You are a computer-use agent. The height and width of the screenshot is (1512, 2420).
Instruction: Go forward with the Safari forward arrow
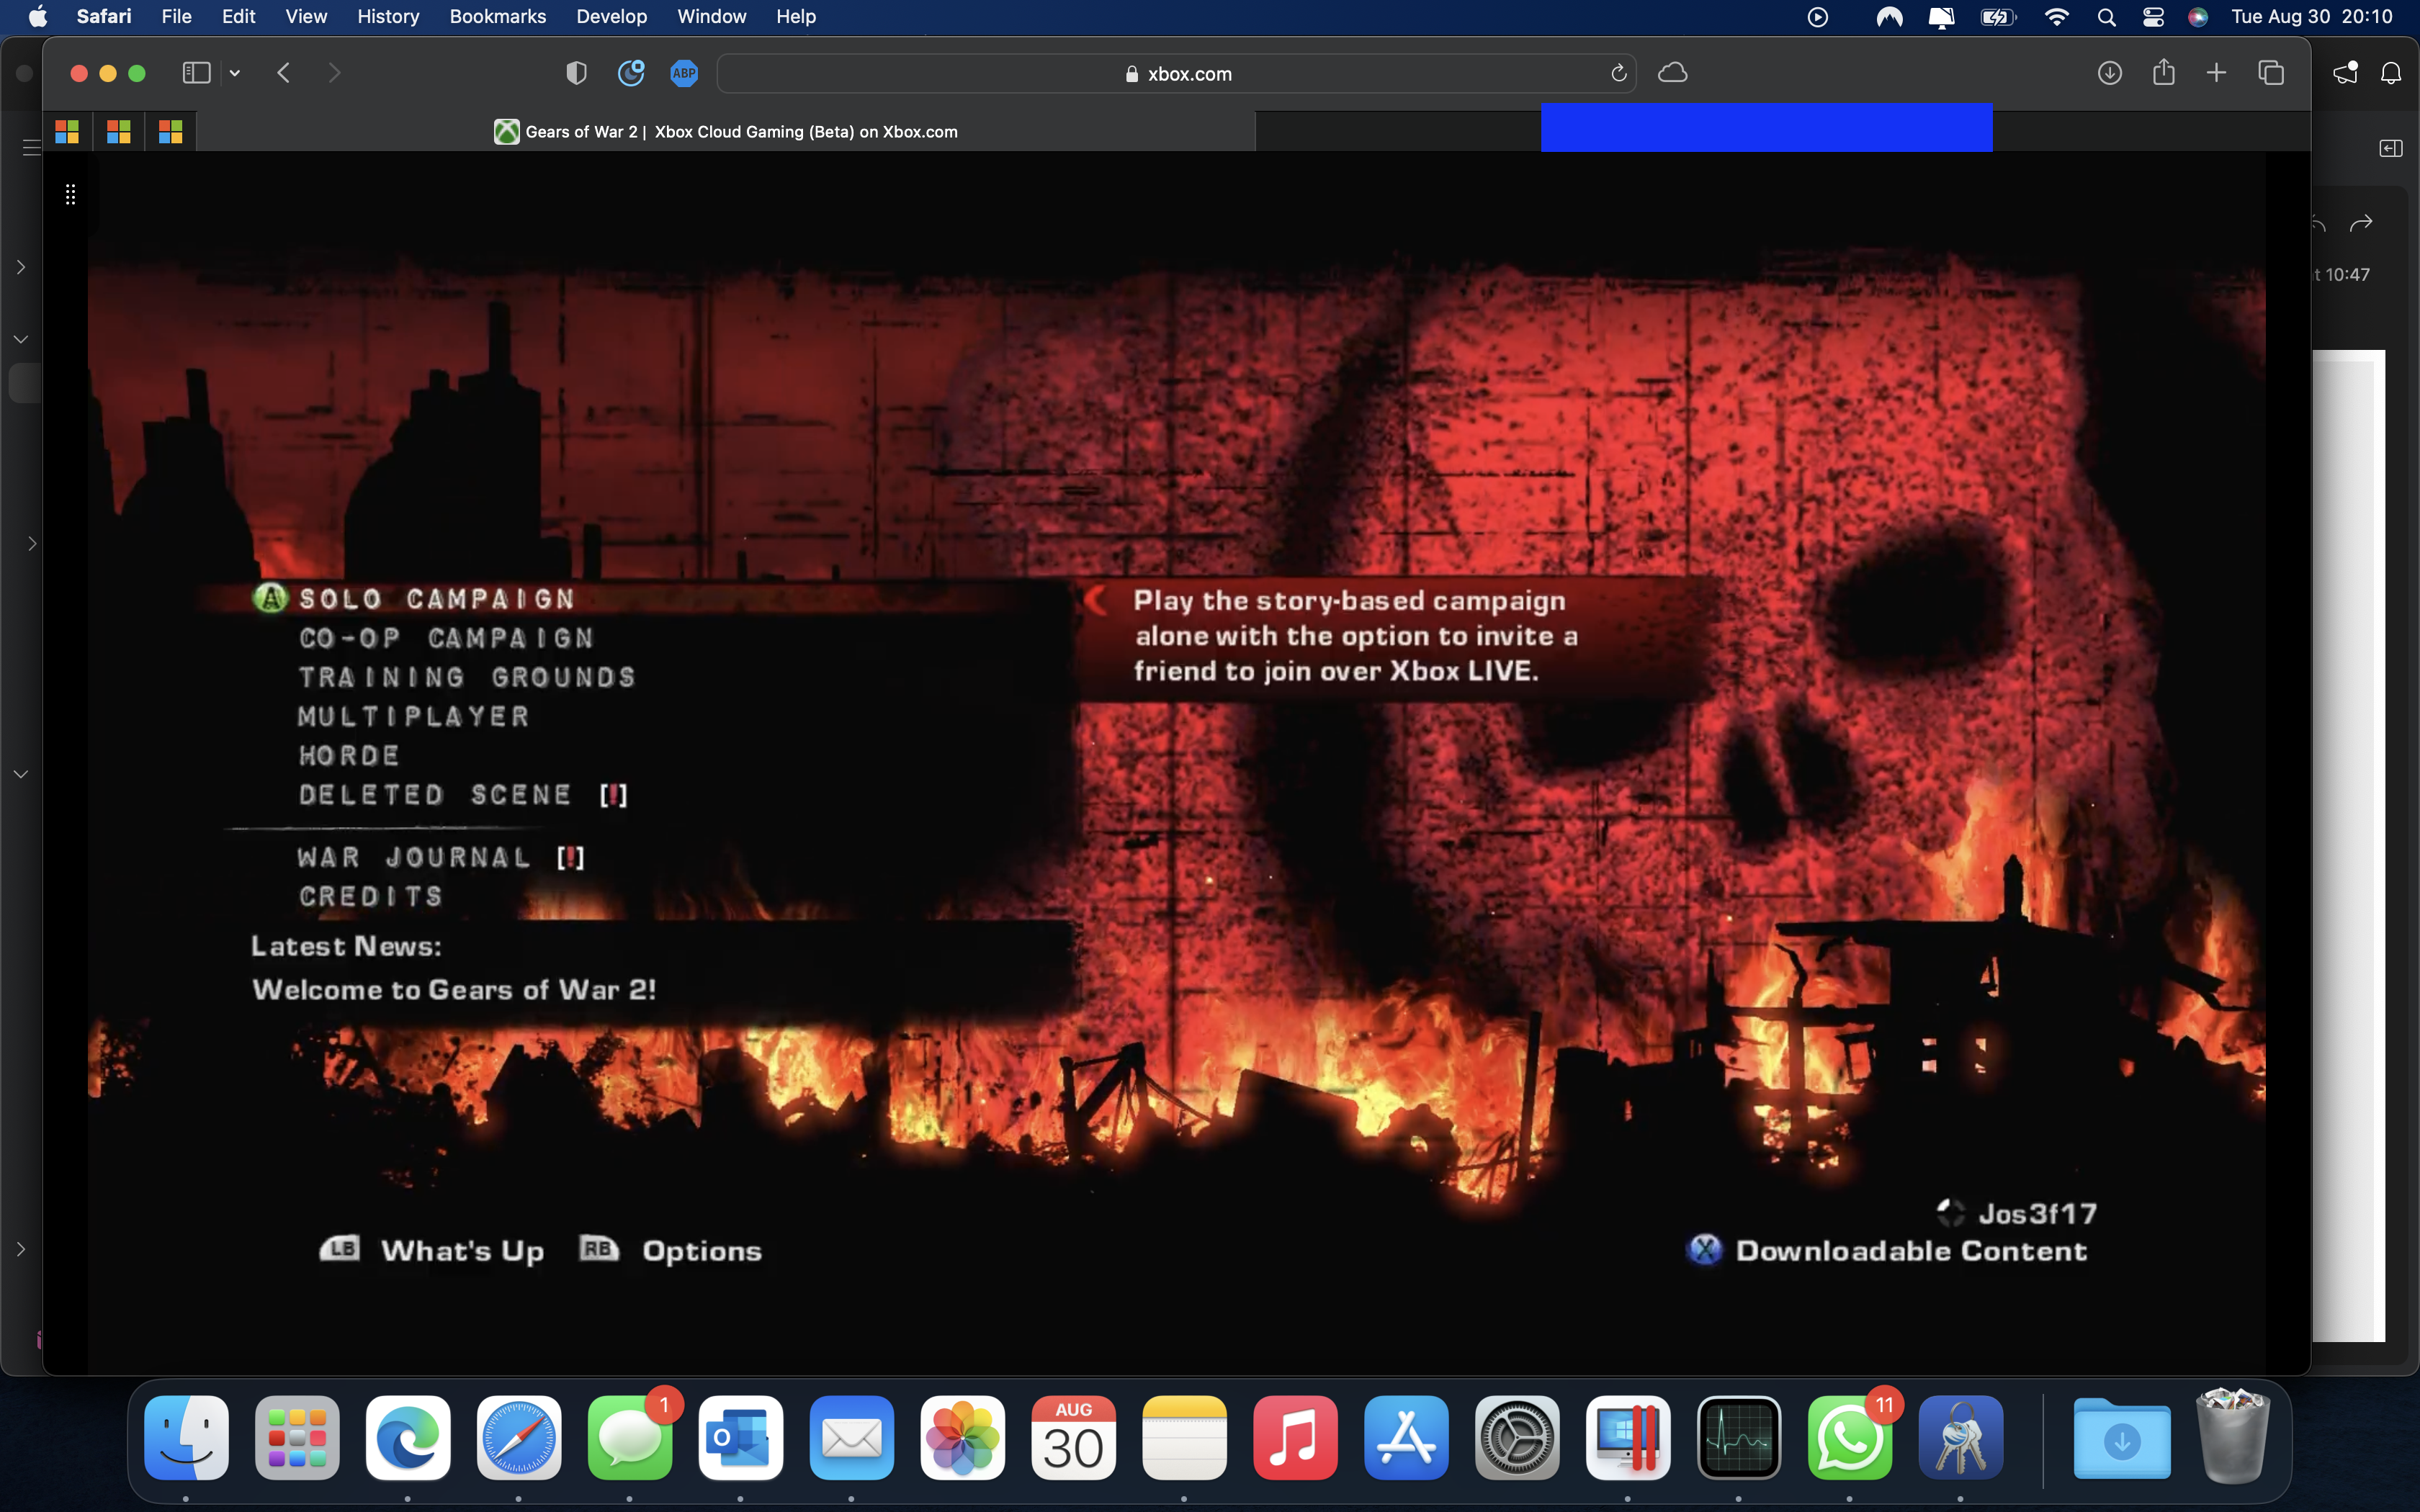pyautogui.click(x=334, y=73)
